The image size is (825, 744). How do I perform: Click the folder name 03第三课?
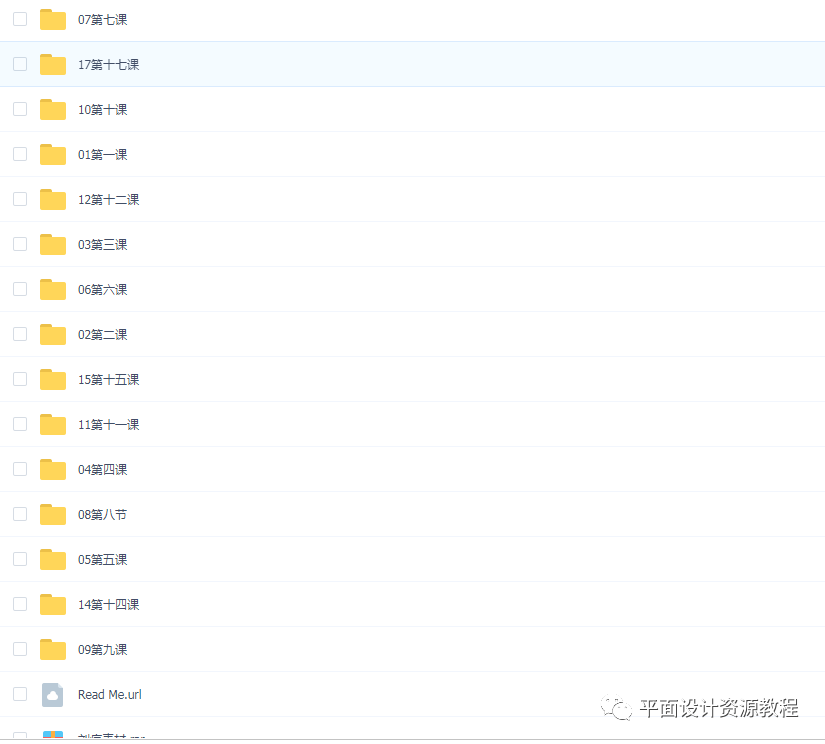[103, 245]
